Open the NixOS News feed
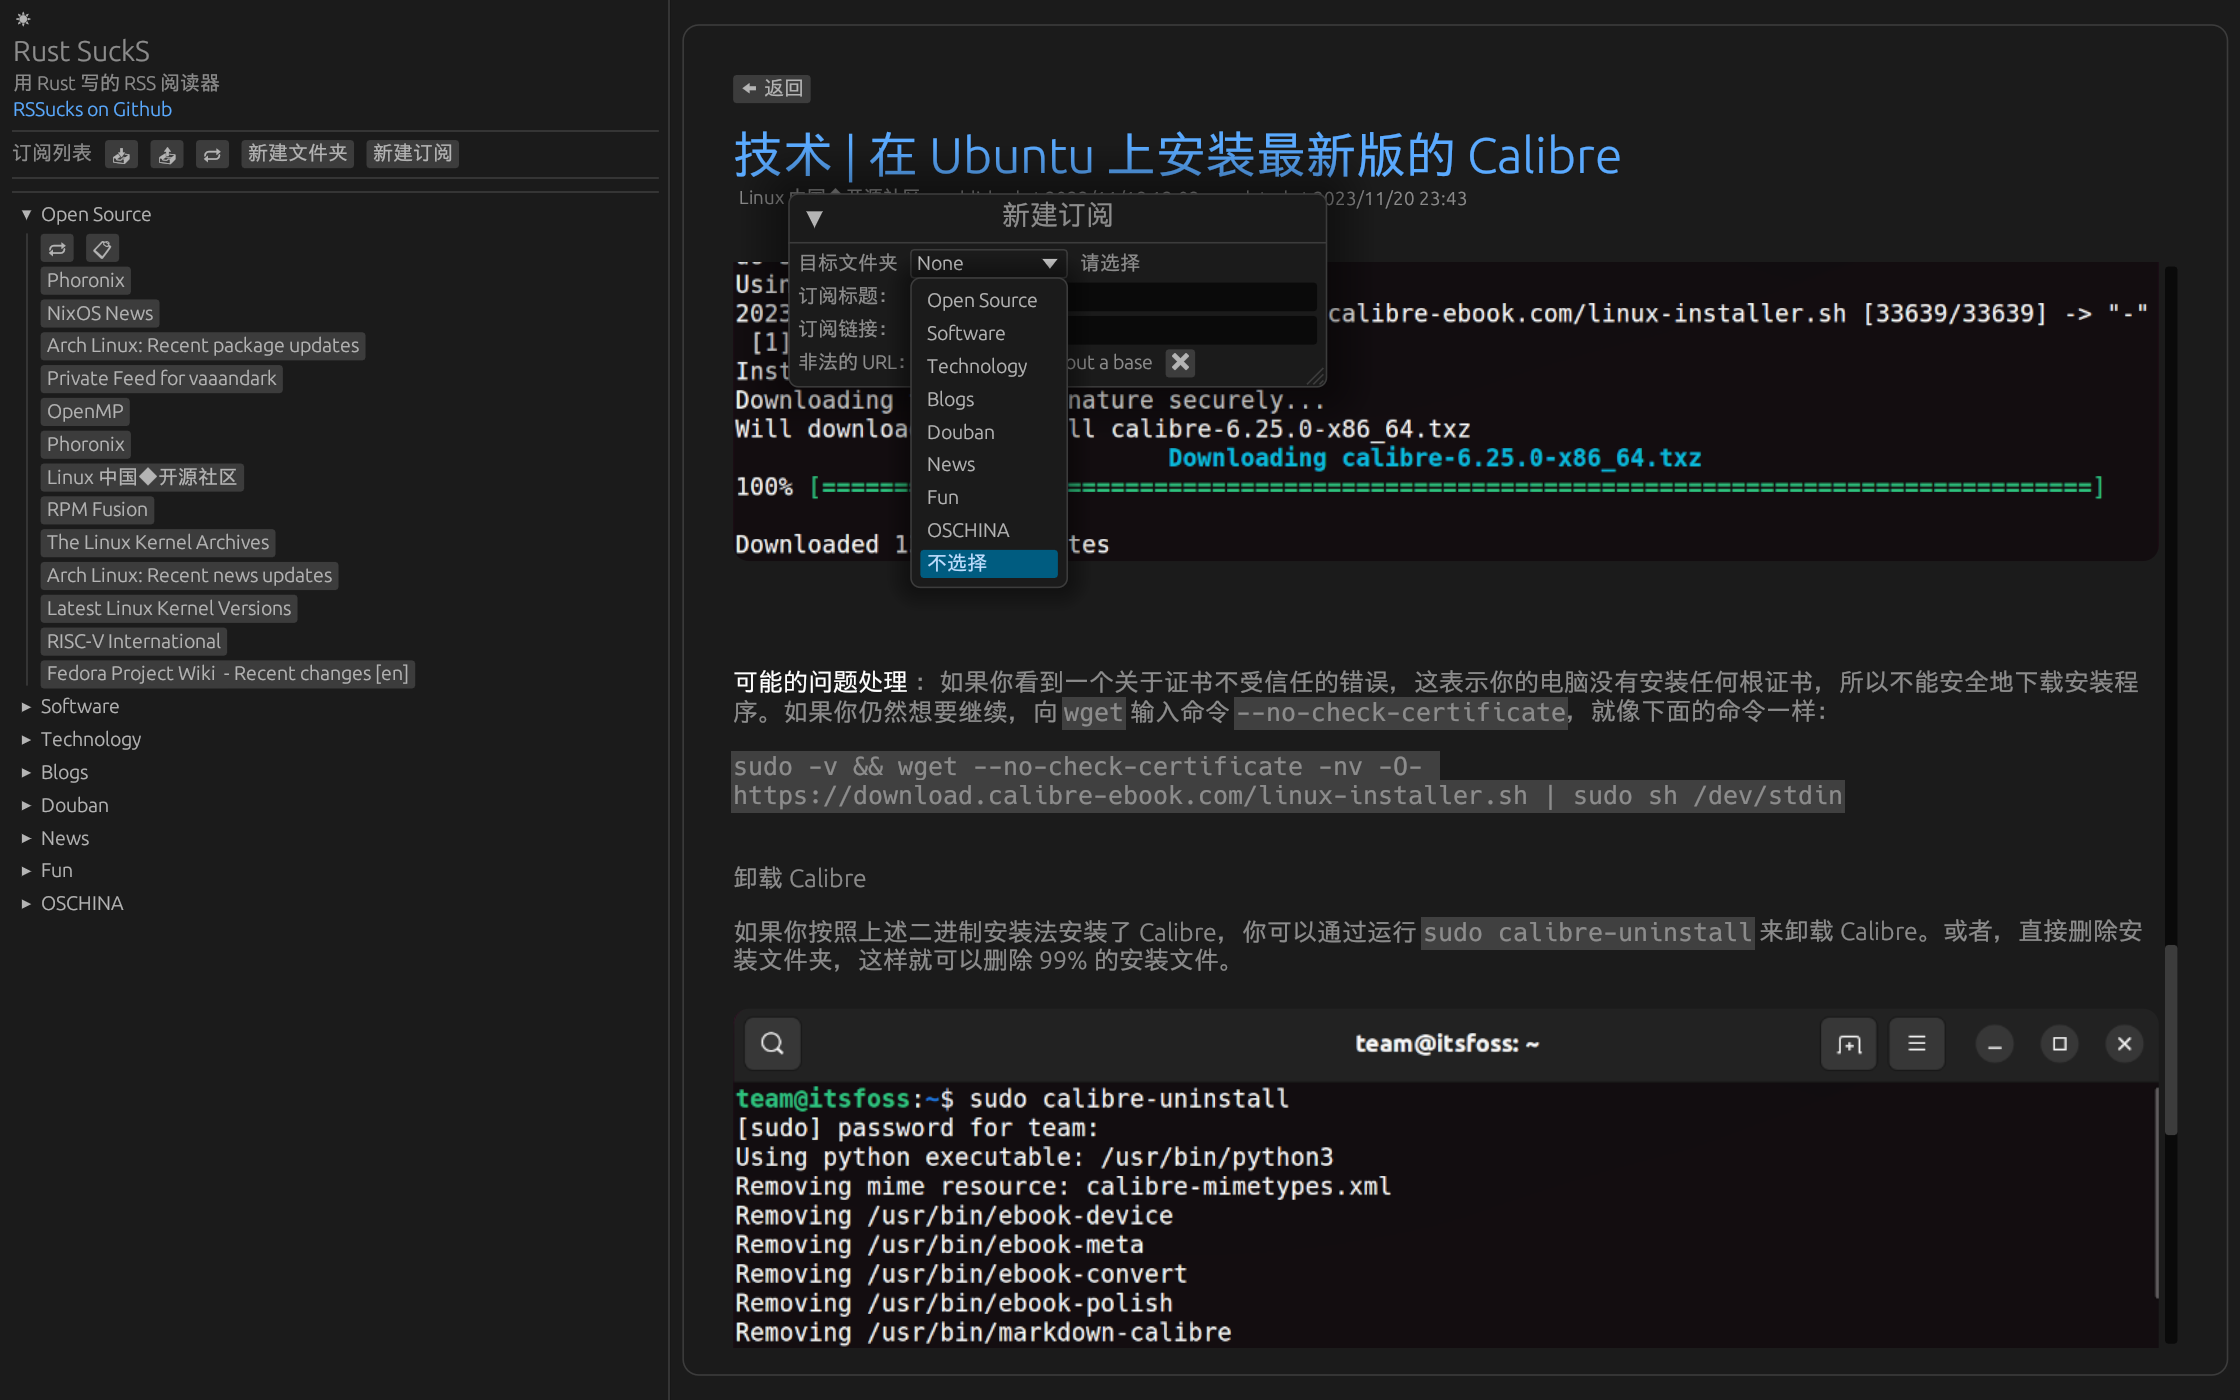 100,313
